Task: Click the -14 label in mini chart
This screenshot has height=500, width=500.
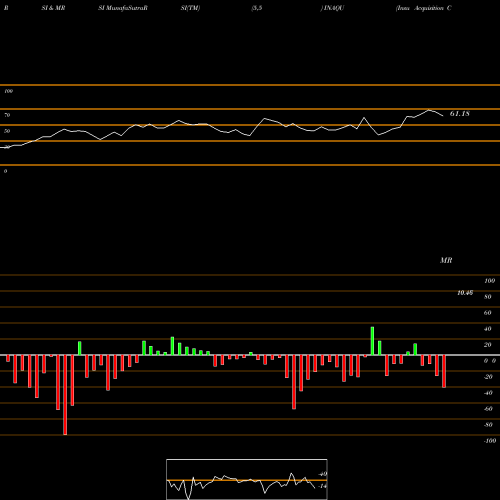Action: 322,486
